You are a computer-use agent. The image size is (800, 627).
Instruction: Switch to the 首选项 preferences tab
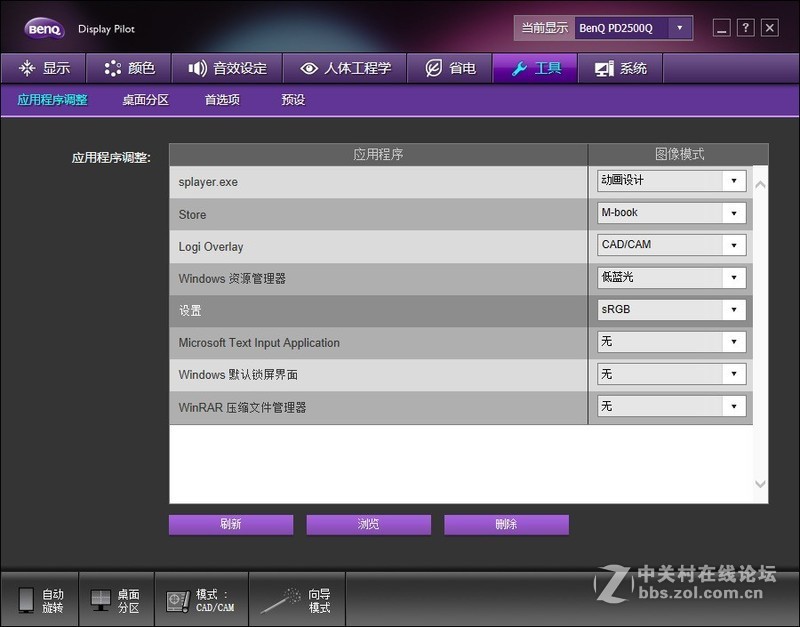(x=222, y=100)
